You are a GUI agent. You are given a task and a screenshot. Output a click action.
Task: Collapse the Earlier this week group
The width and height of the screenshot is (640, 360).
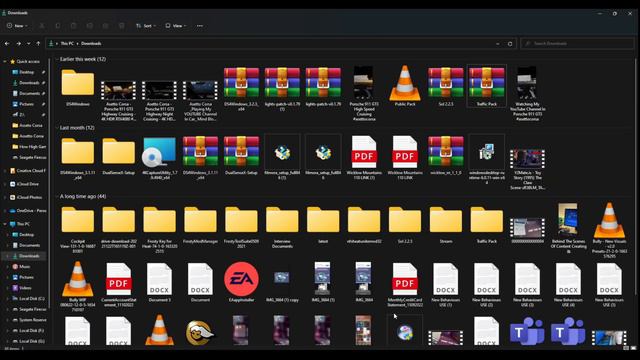click(57, 59)
